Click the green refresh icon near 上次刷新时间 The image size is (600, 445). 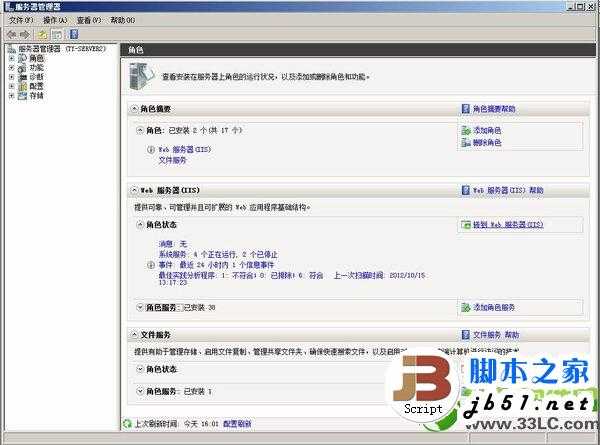(127, 424)
